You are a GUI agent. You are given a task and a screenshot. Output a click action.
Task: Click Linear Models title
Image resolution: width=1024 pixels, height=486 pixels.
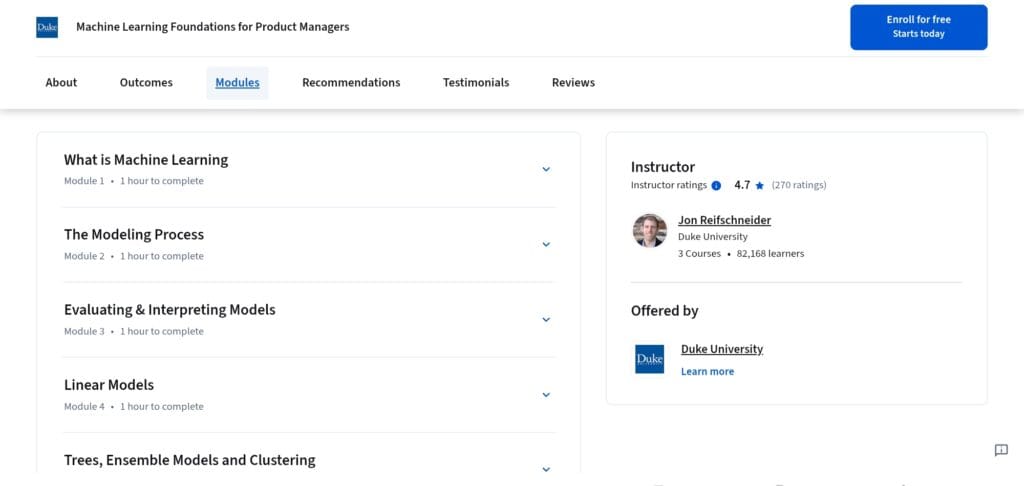[x=109, y=385]
